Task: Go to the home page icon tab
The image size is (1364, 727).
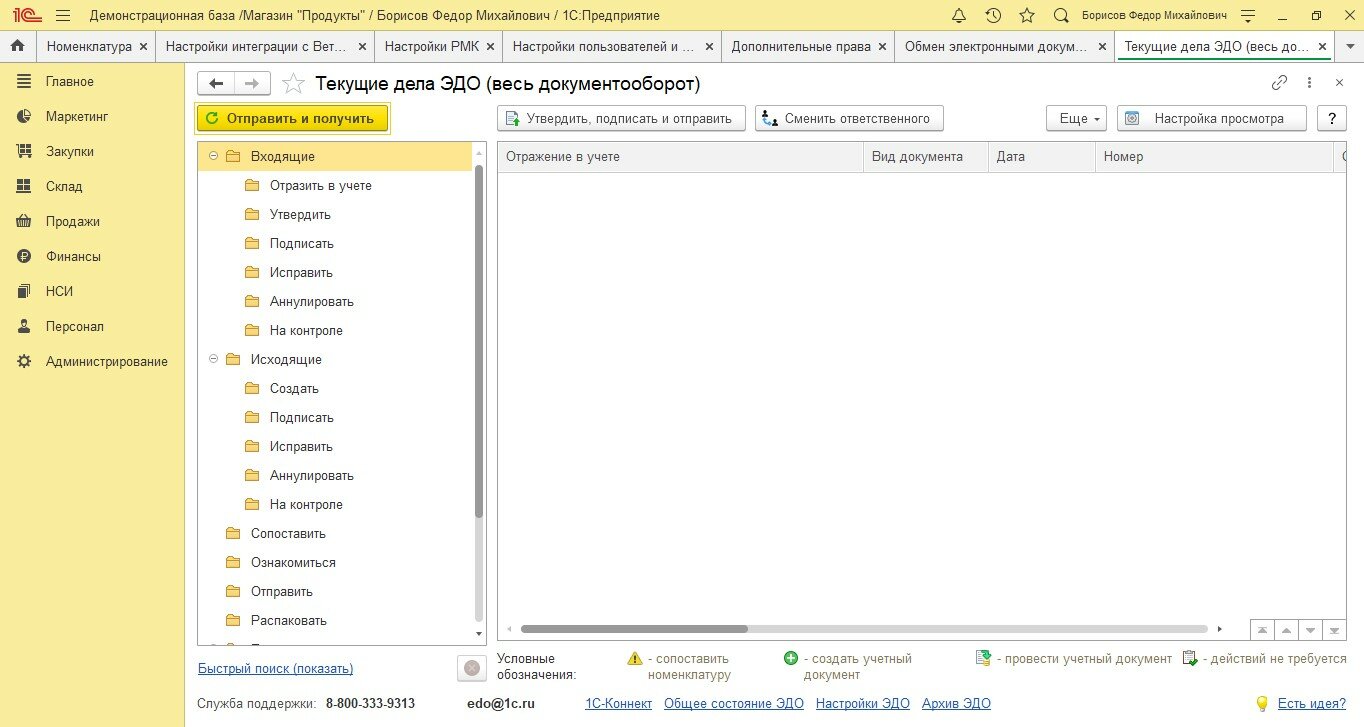Action: (17, 46)
